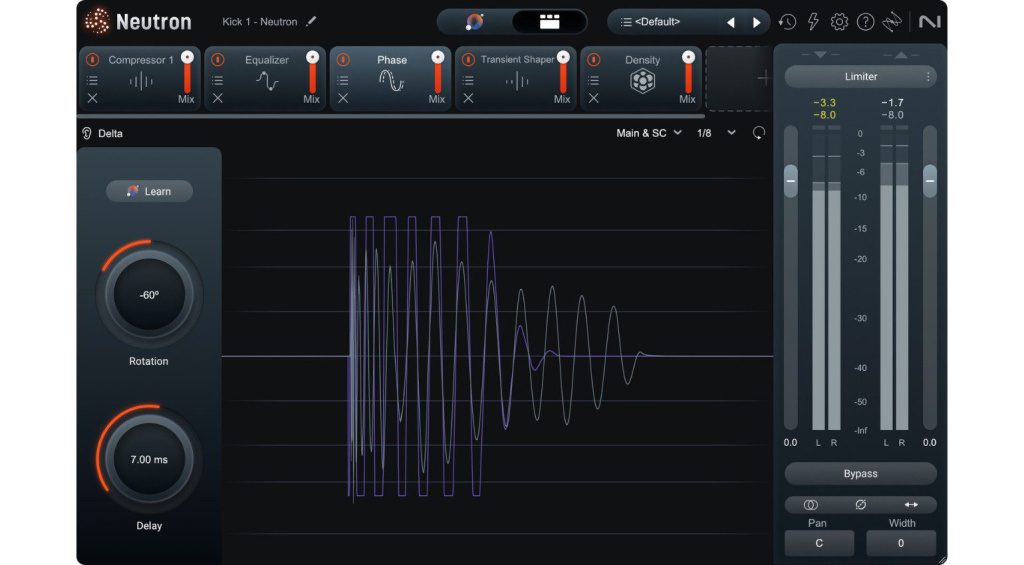Open the Assistant view icon
This screenshot has height=565, width=1024.
475,22
